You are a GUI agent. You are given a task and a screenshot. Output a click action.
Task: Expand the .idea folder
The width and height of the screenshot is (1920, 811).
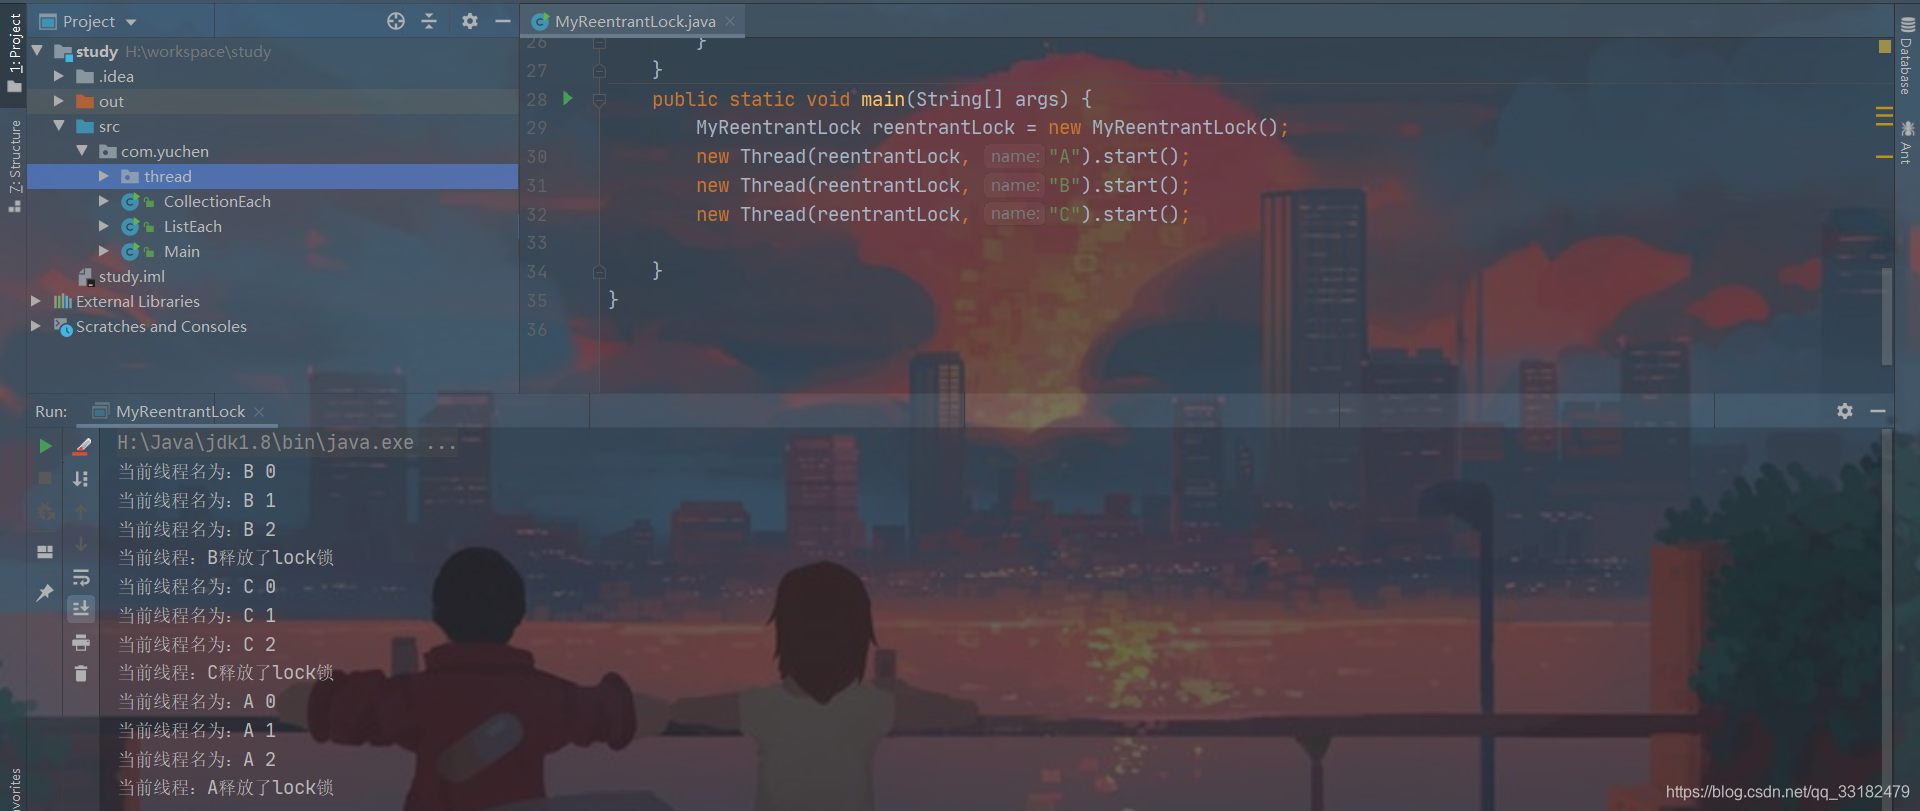tap(59, 76)
